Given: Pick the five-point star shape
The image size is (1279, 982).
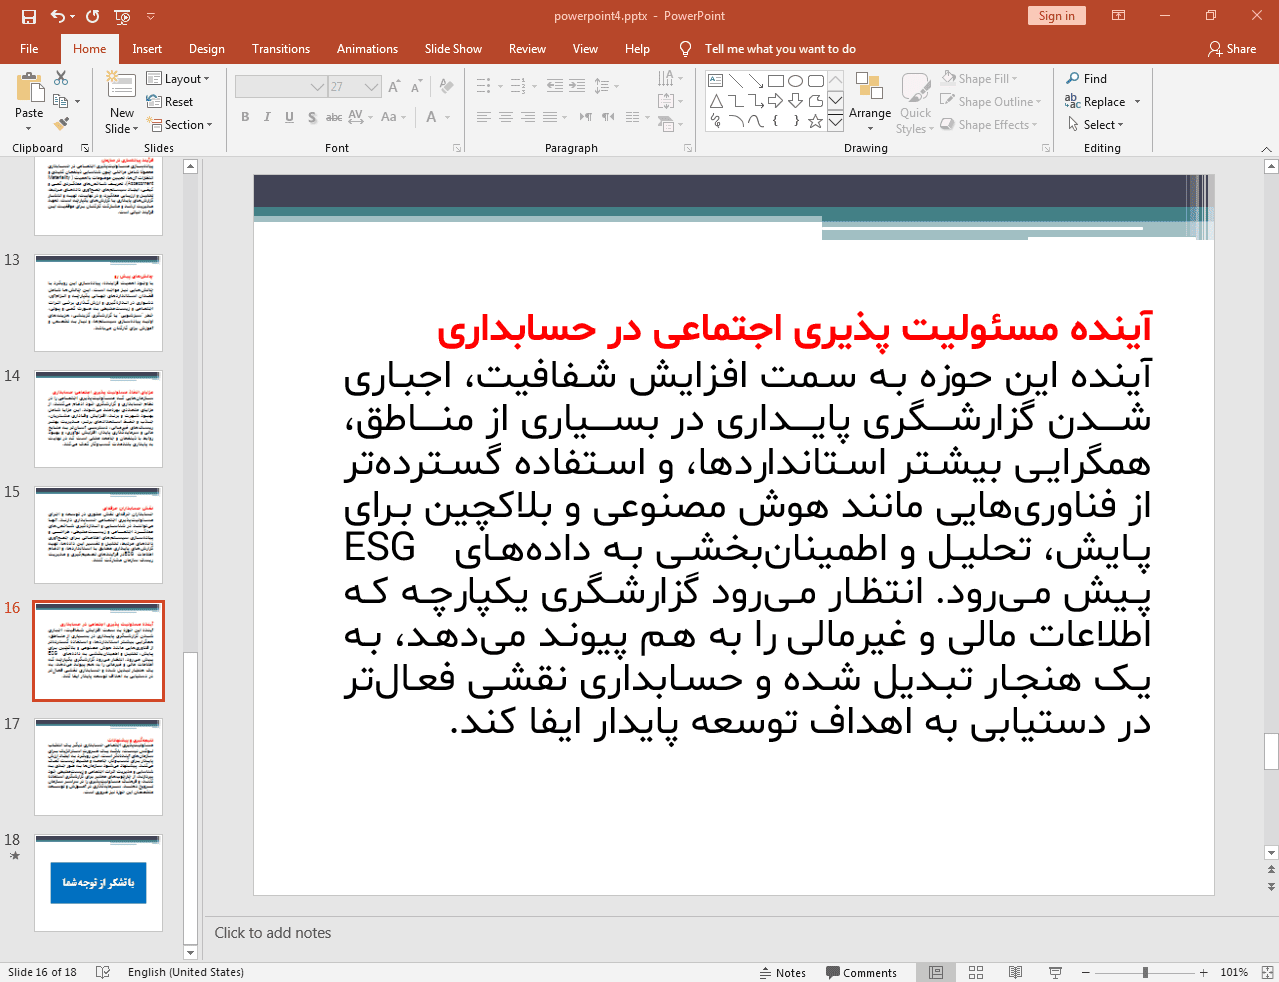Looking at the screenshot, I should point(816,121).
